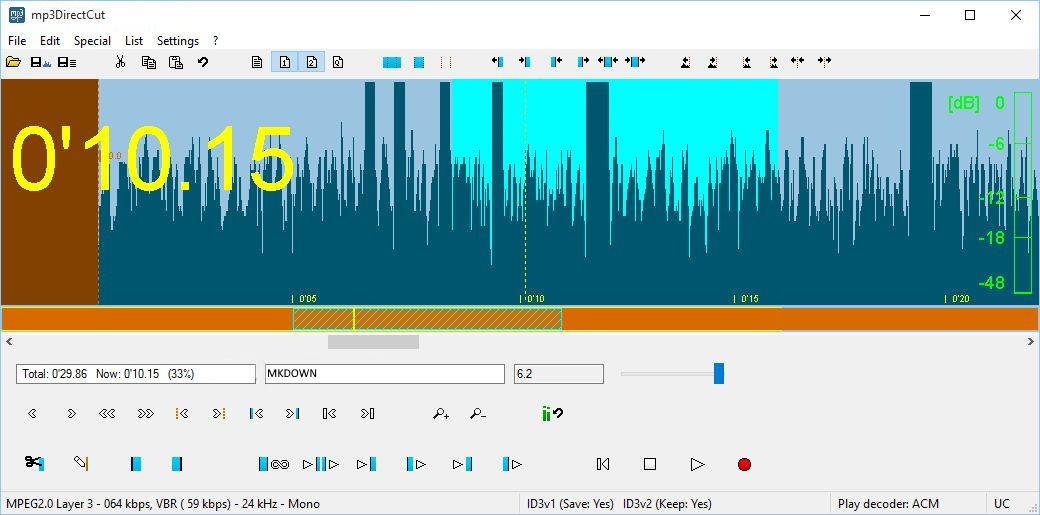Click the dotted cue-lines toolbar icon

pyautogui.click(x=446, y=62)
